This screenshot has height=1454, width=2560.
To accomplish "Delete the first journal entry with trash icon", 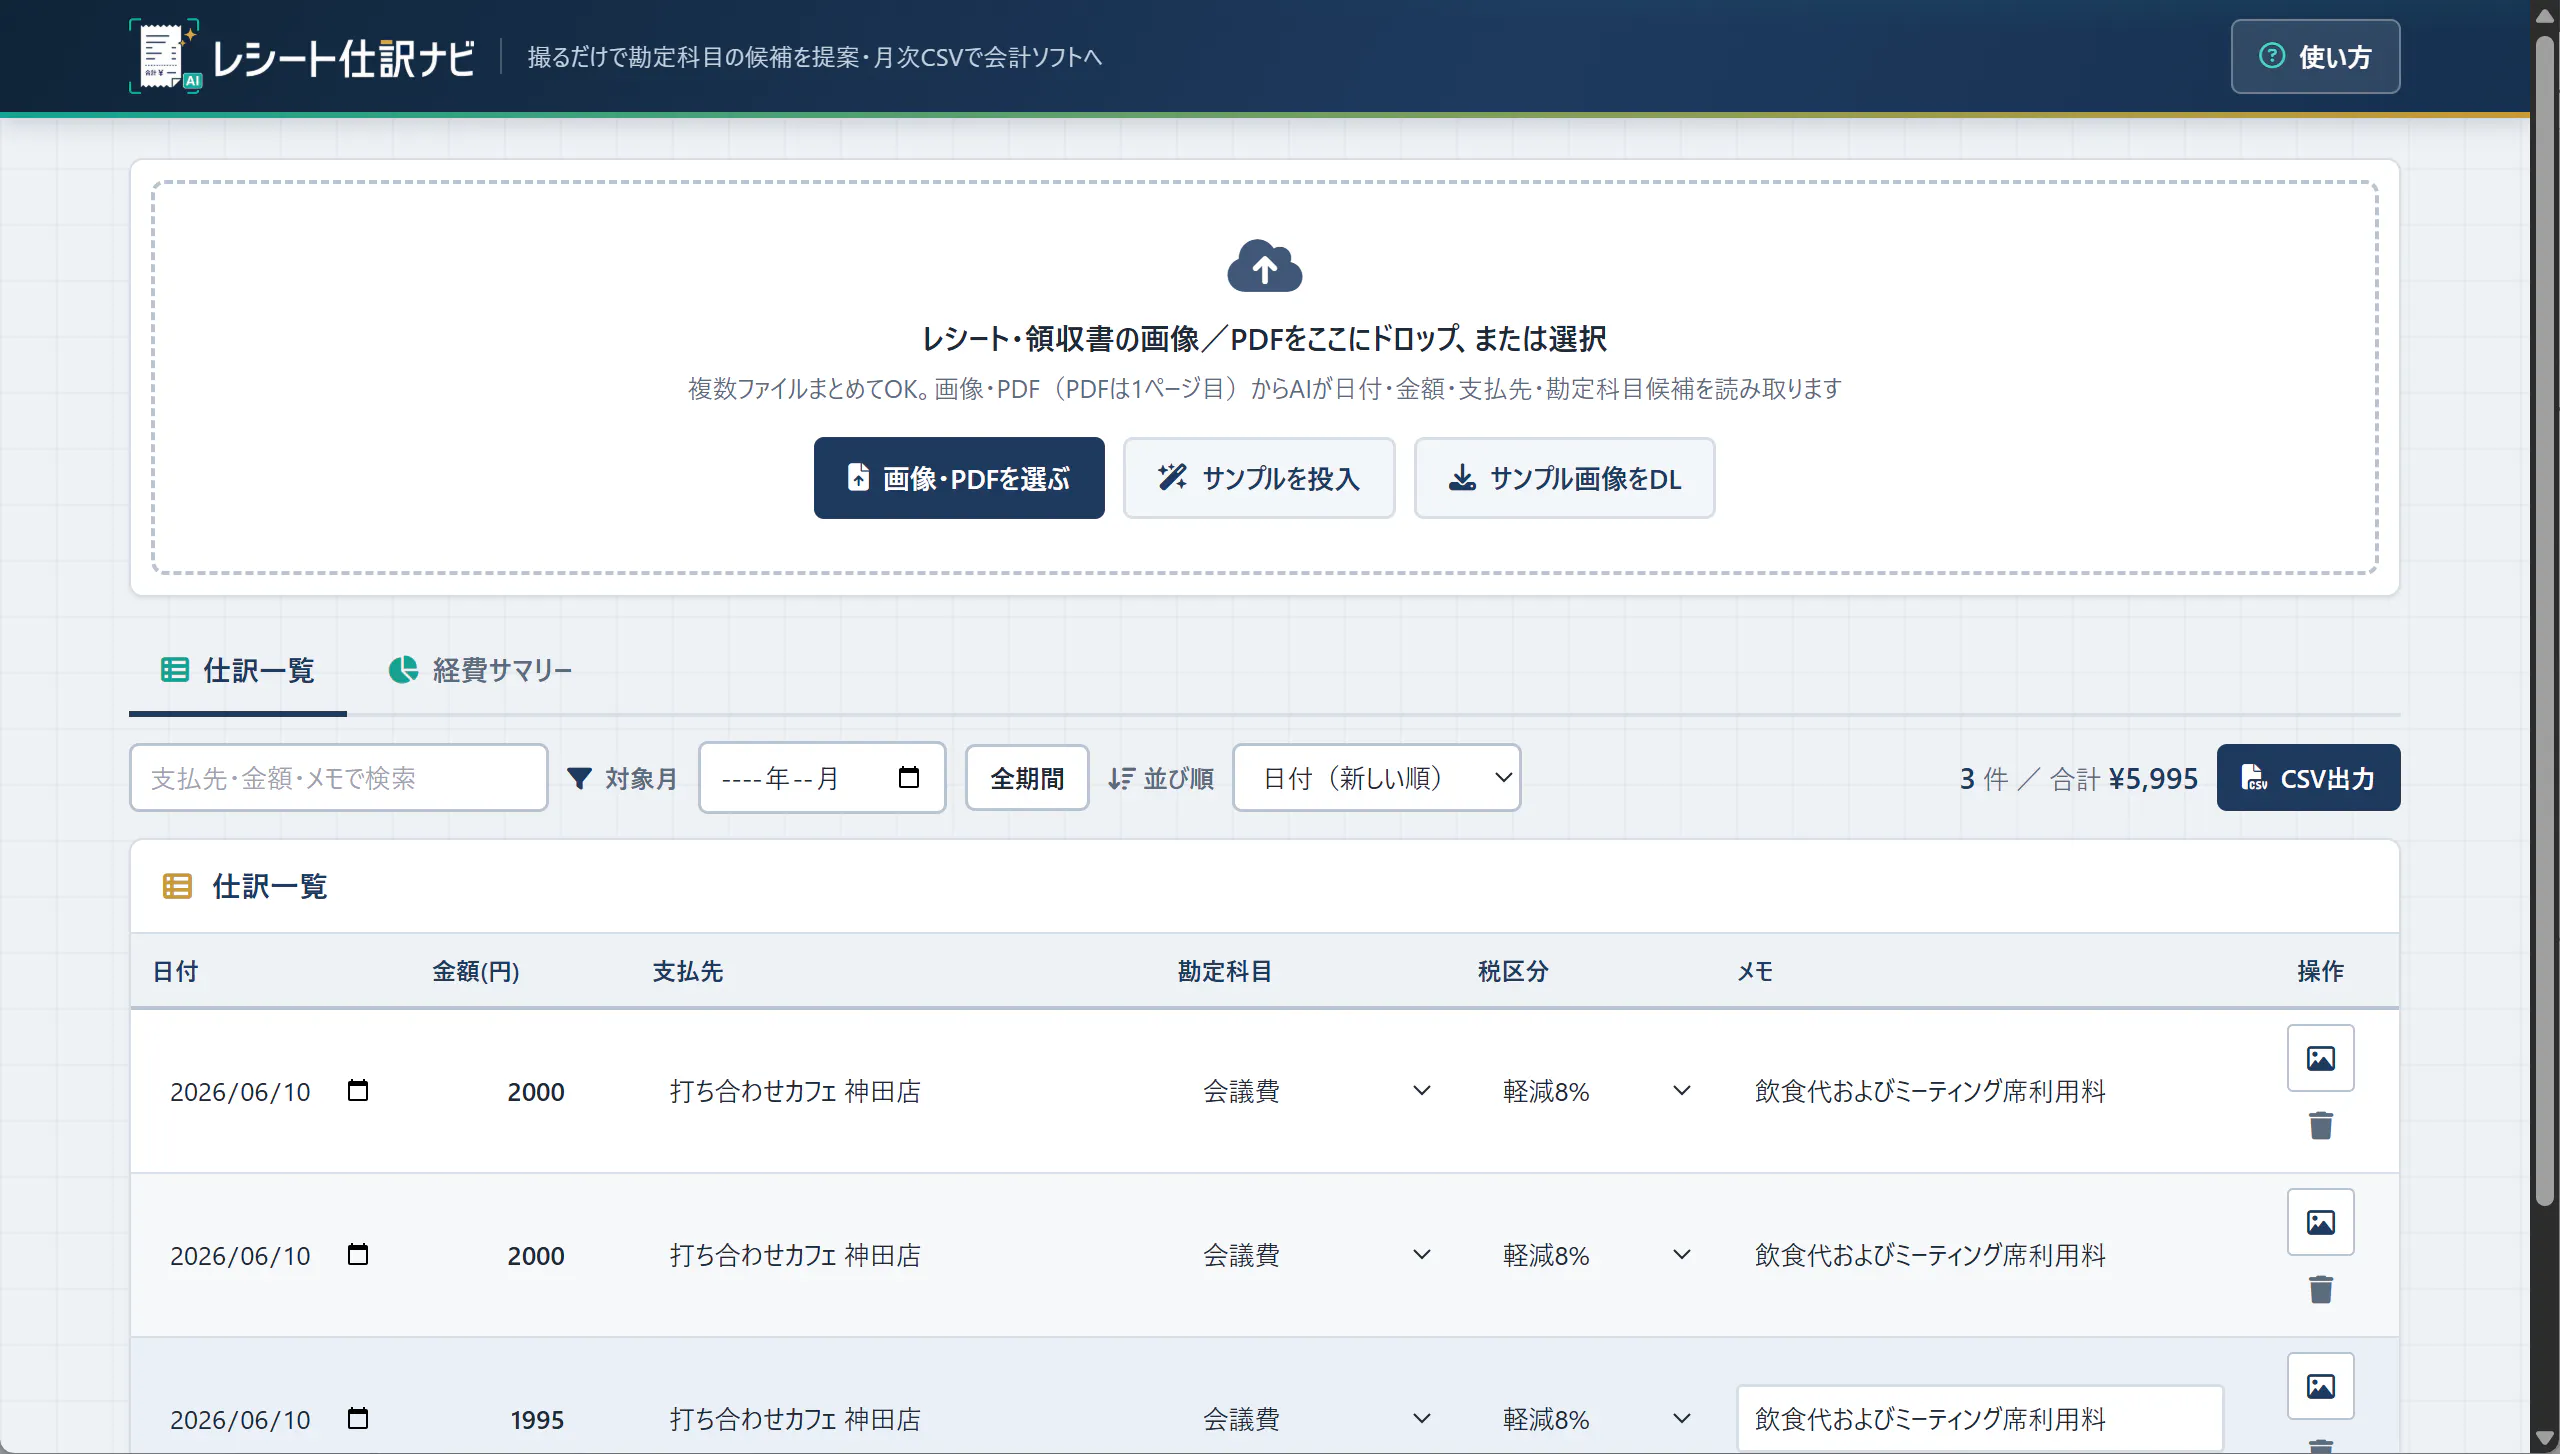I will [x=2320, y=1125].
